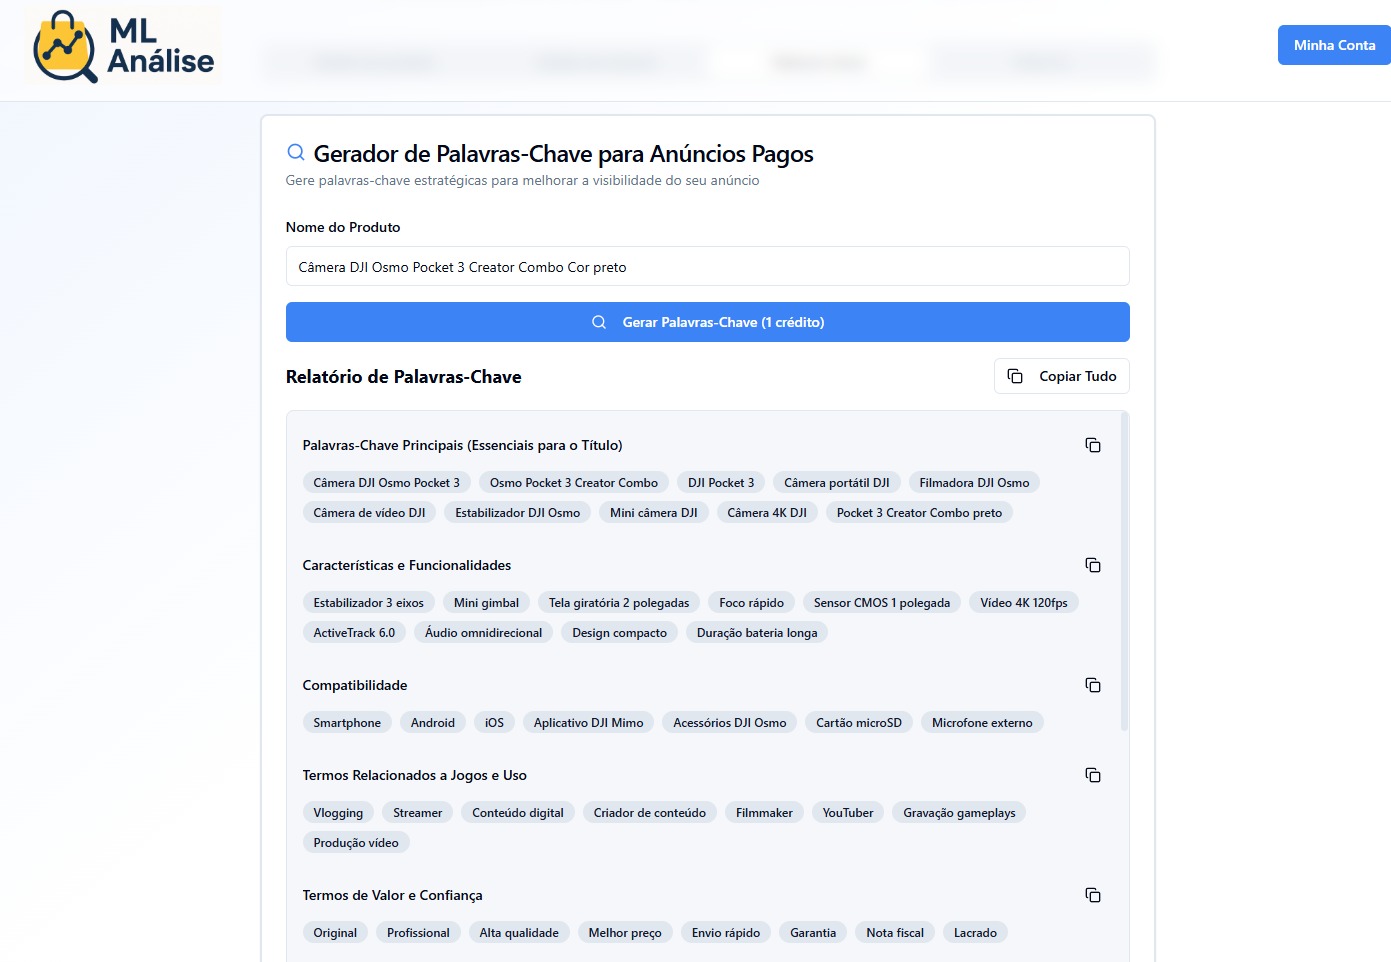Copy Compatibilidade section keywords
Screen dimensions: 1391x962
[1093, 685]
